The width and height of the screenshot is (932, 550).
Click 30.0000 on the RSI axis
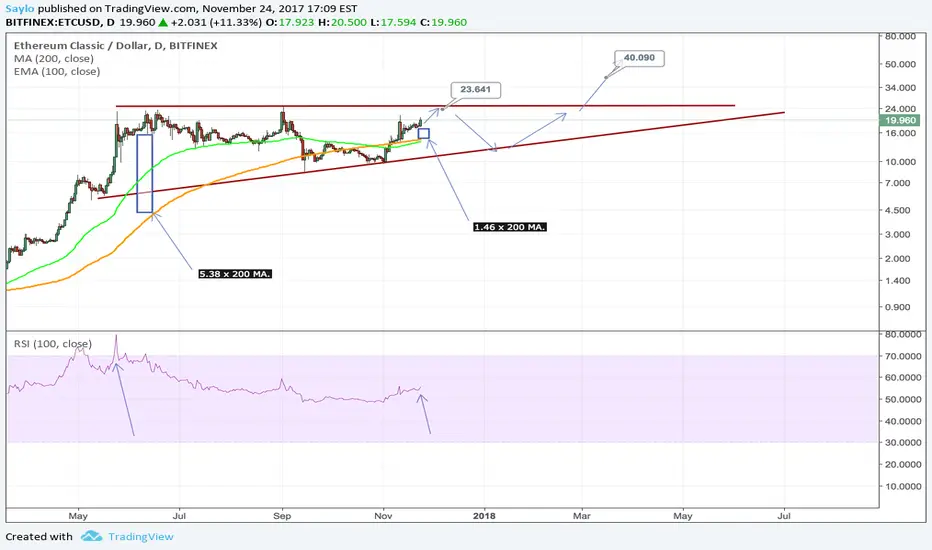[x=903, y=442]
